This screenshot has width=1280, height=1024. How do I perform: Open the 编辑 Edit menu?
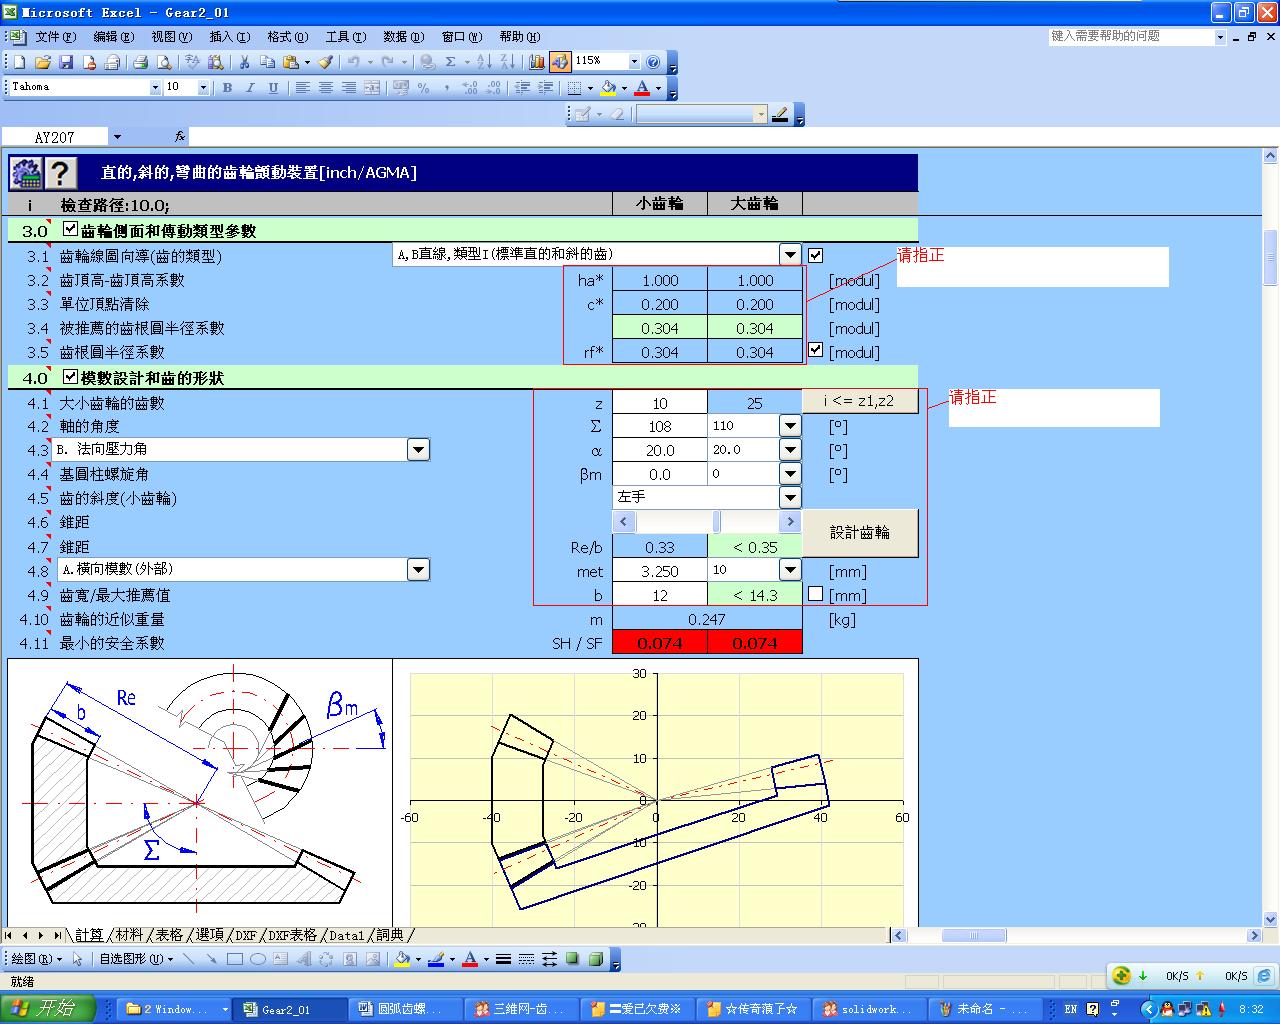click(x=113, y=36)
